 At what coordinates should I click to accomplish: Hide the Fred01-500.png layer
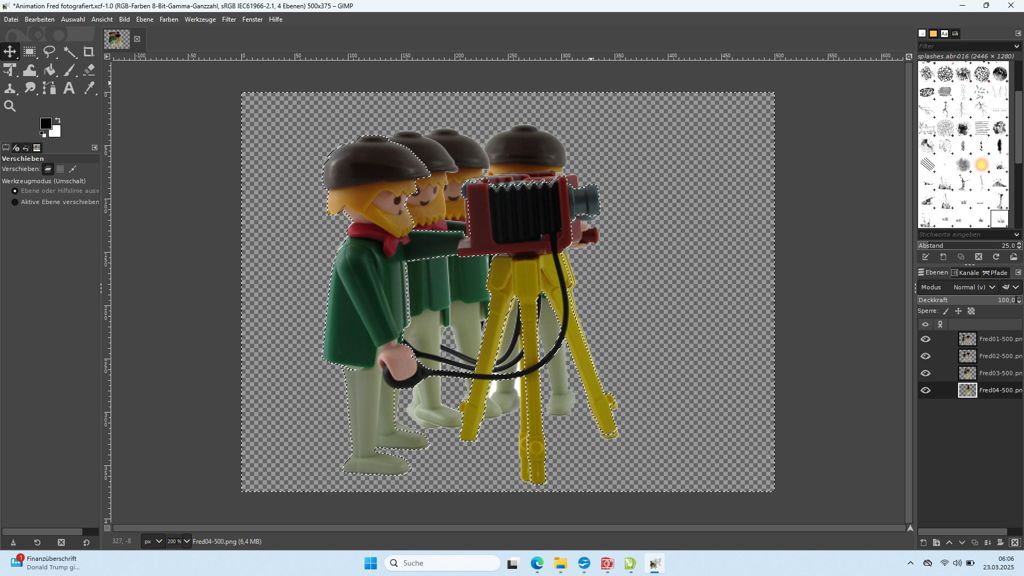point(925,339)
